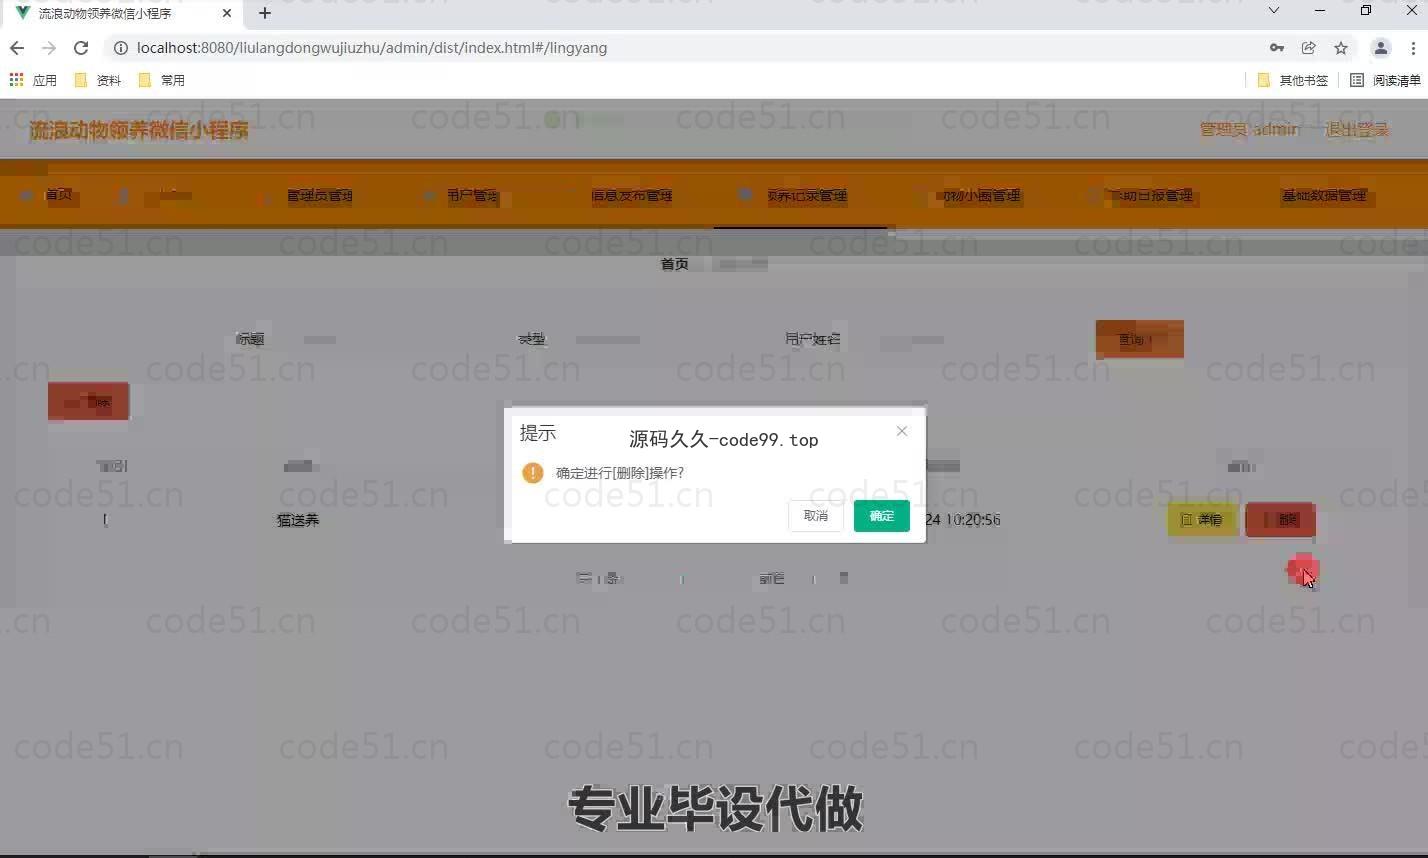This screenshot has width=1428, height=858.
Task: Reload the page with refresh icon
Action: pos(81,48)
